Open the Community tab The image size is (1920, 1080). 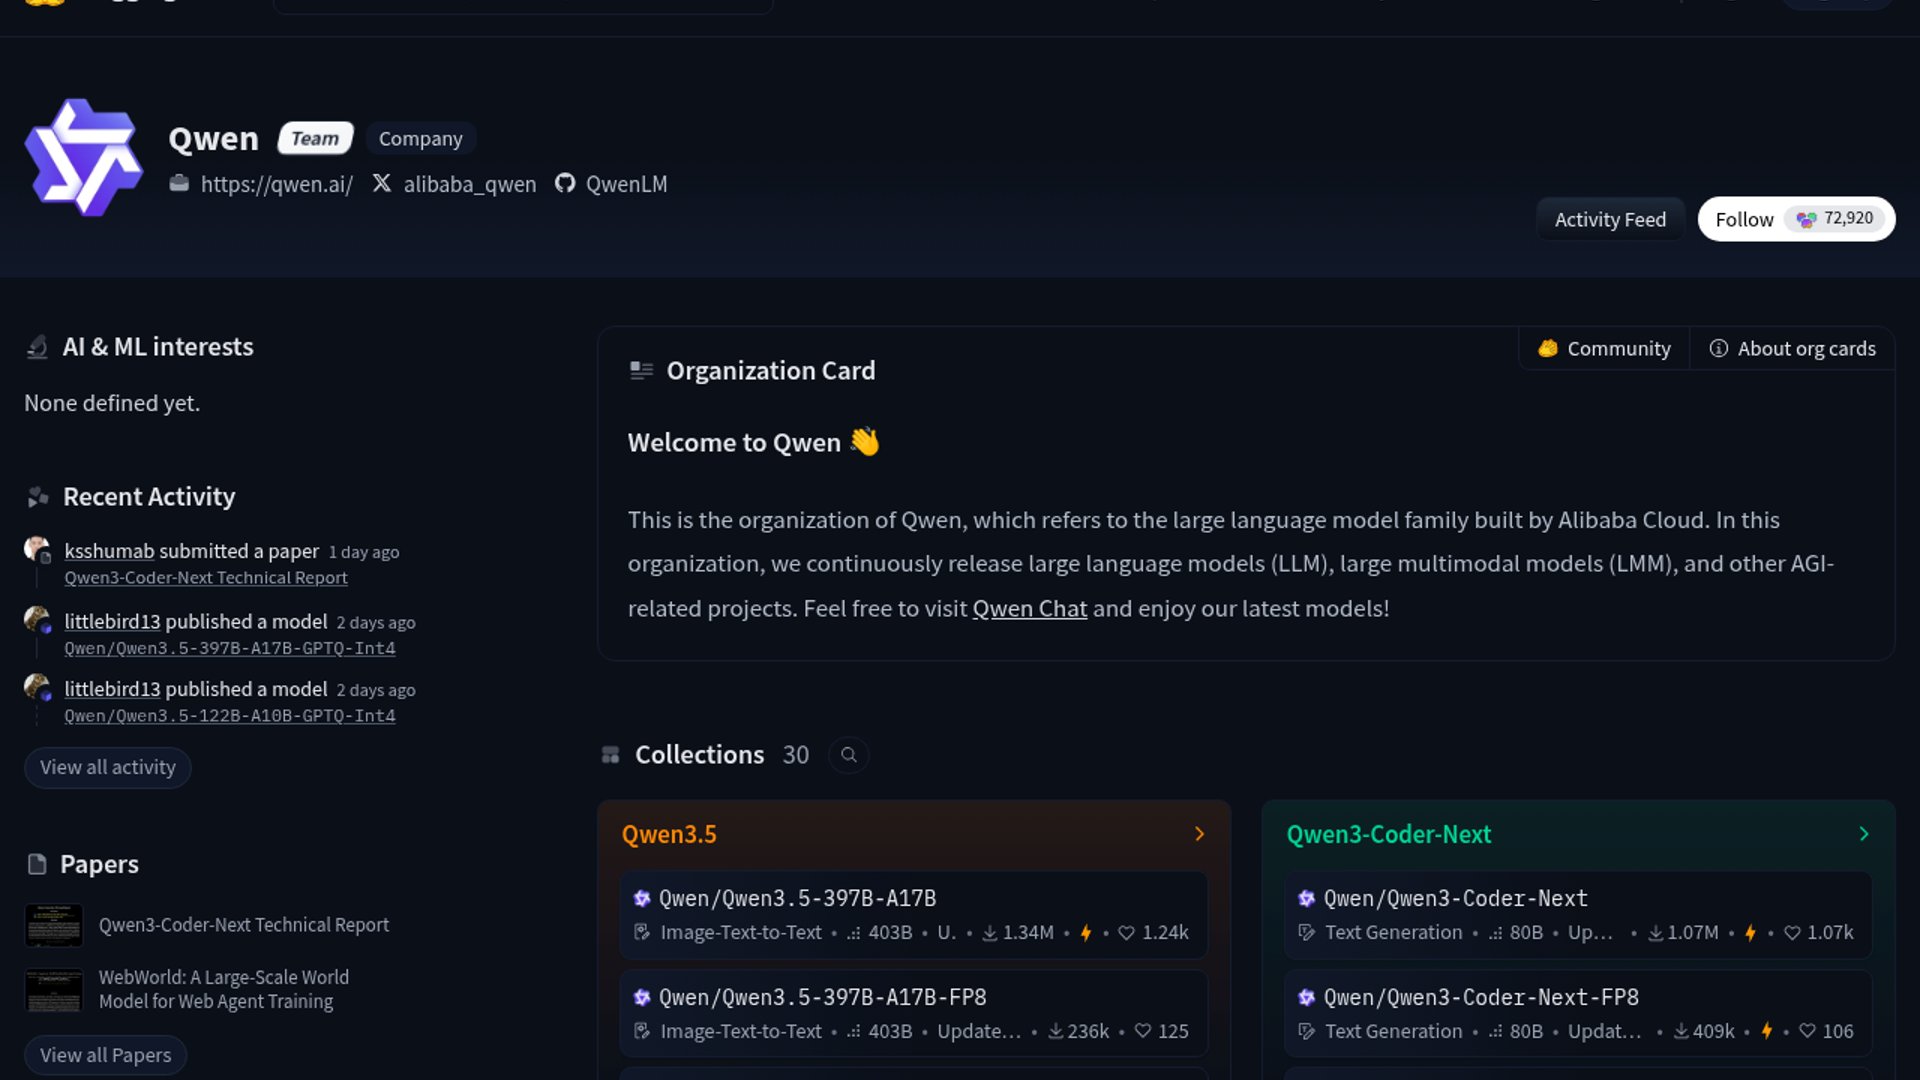(1605, 349)
